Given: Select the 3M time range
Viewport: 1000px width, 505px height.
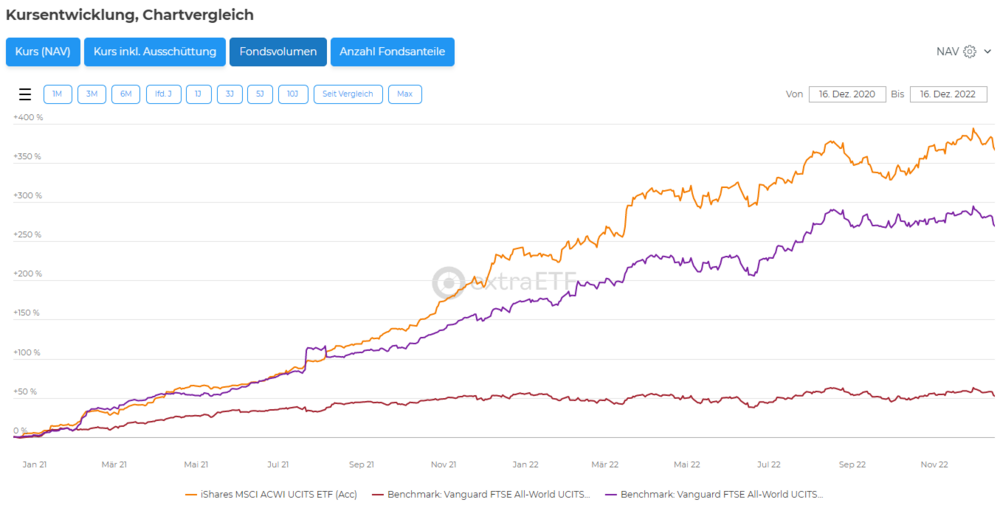Looking at the screenshot, I should (91, 94).
